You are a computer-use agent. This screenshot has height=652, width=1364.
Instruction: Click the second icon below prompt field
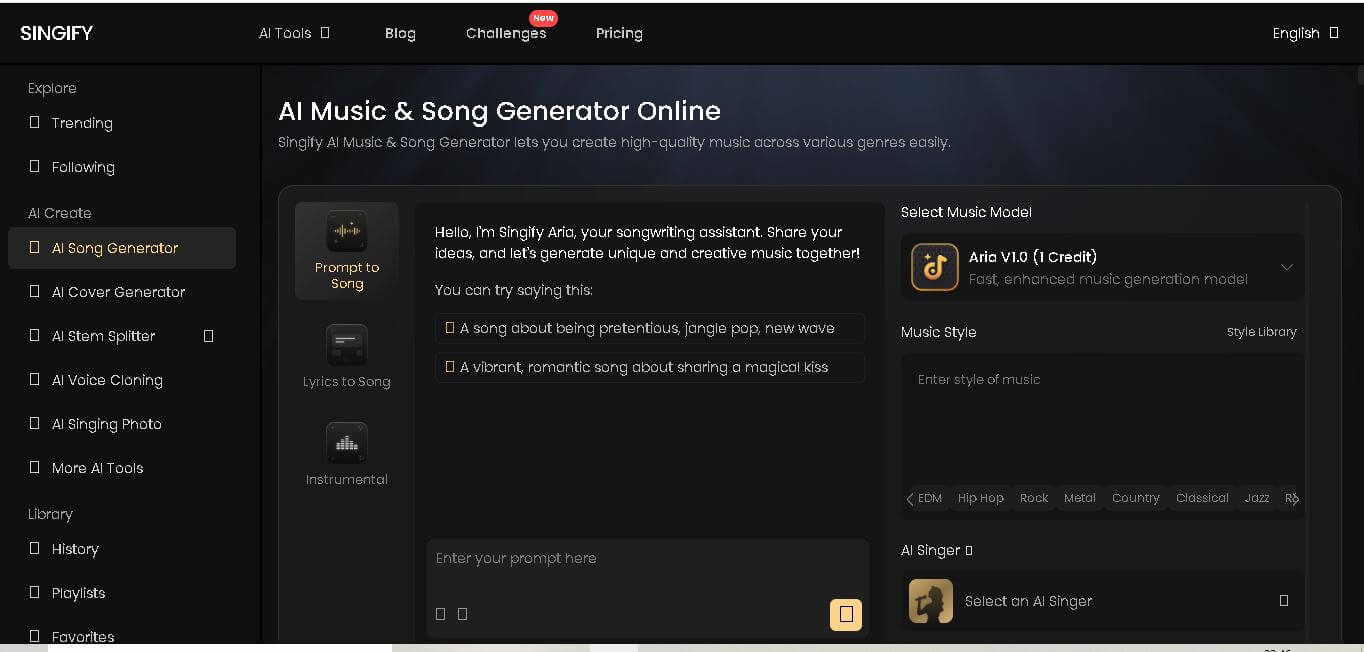click(462, 614)
